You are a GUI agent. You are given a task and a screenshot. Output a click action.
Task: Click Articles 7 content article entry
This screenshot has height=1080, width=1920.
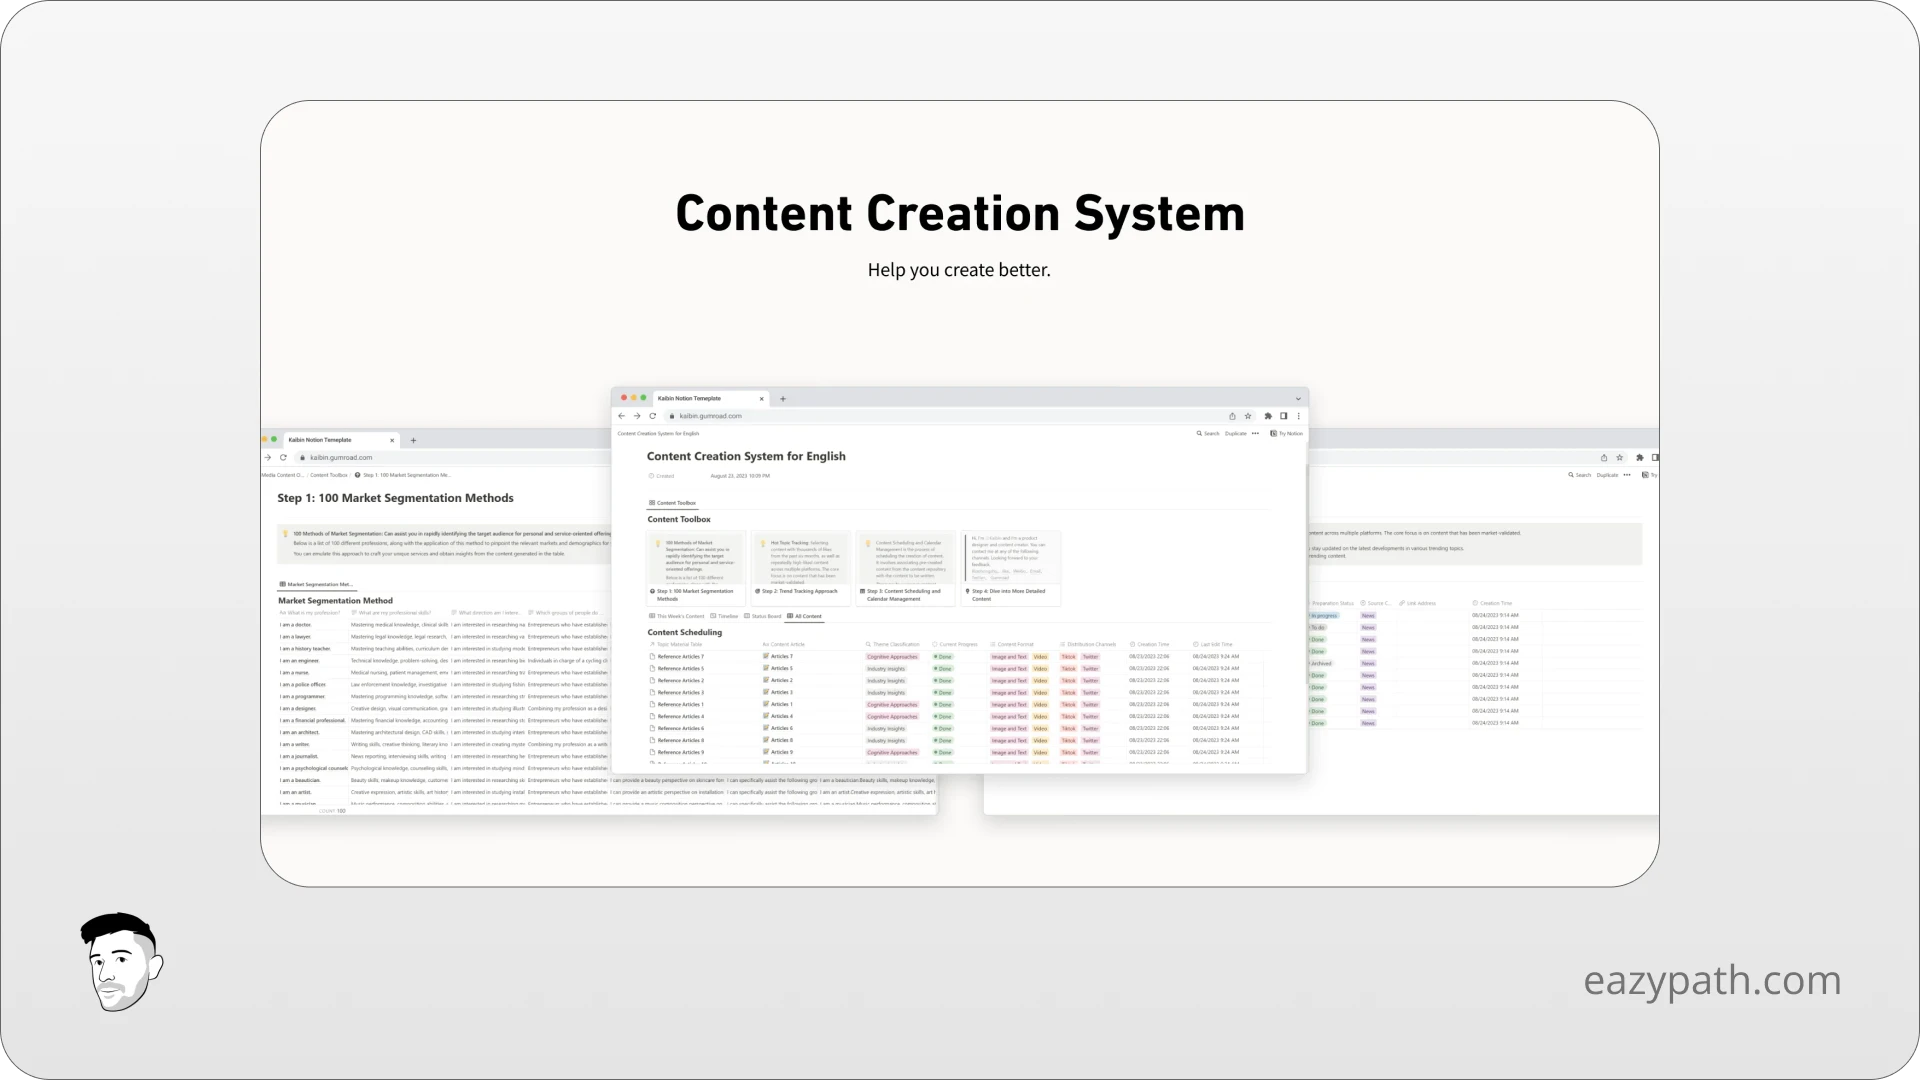(x=779, y=657)
